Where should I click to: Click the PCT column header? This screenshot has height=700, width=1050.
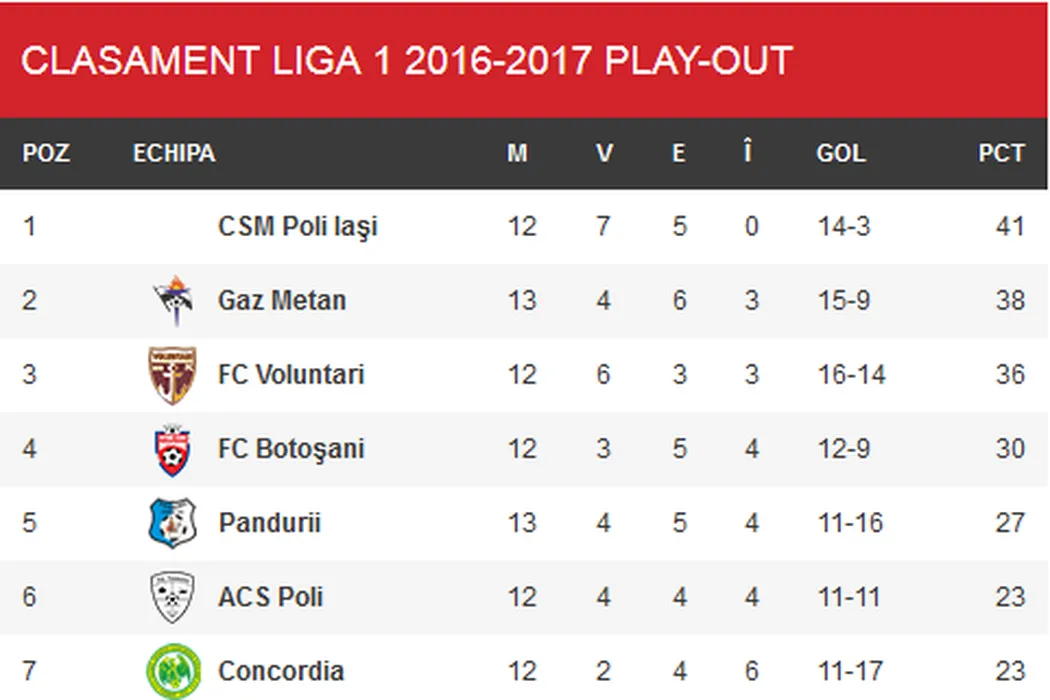click(x=1001, y=154)
